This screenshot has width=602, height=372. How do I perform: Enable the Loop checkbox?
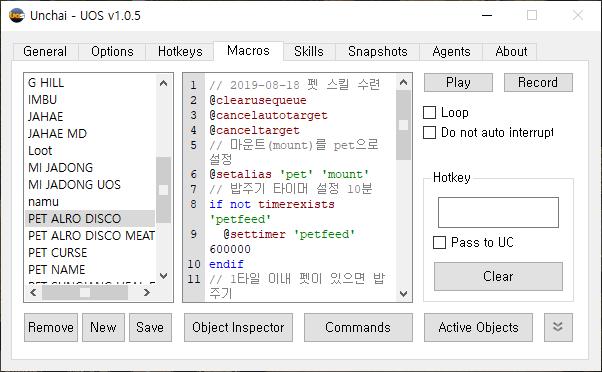click(x=429, y=112)
